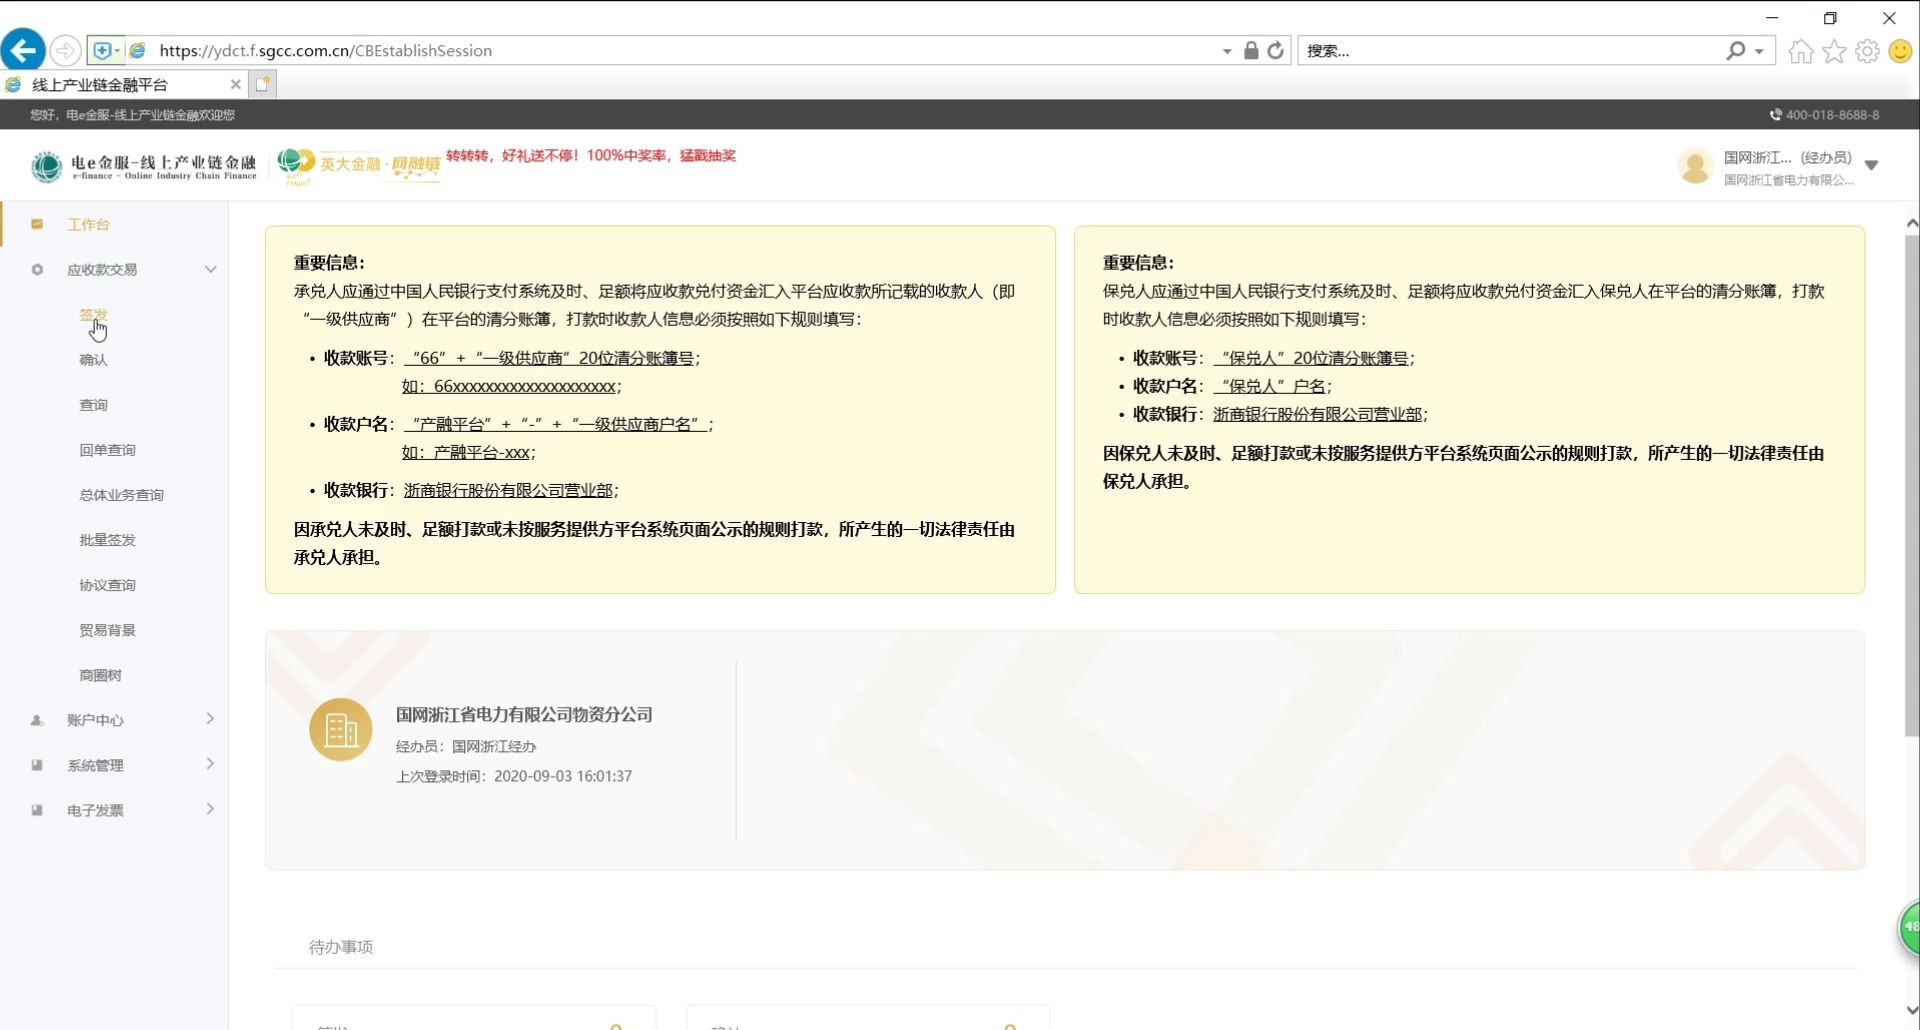Viewport: 1920px width, 1030px height.
Task: Click the 账户中心 person icon
Action: point(37,720)
